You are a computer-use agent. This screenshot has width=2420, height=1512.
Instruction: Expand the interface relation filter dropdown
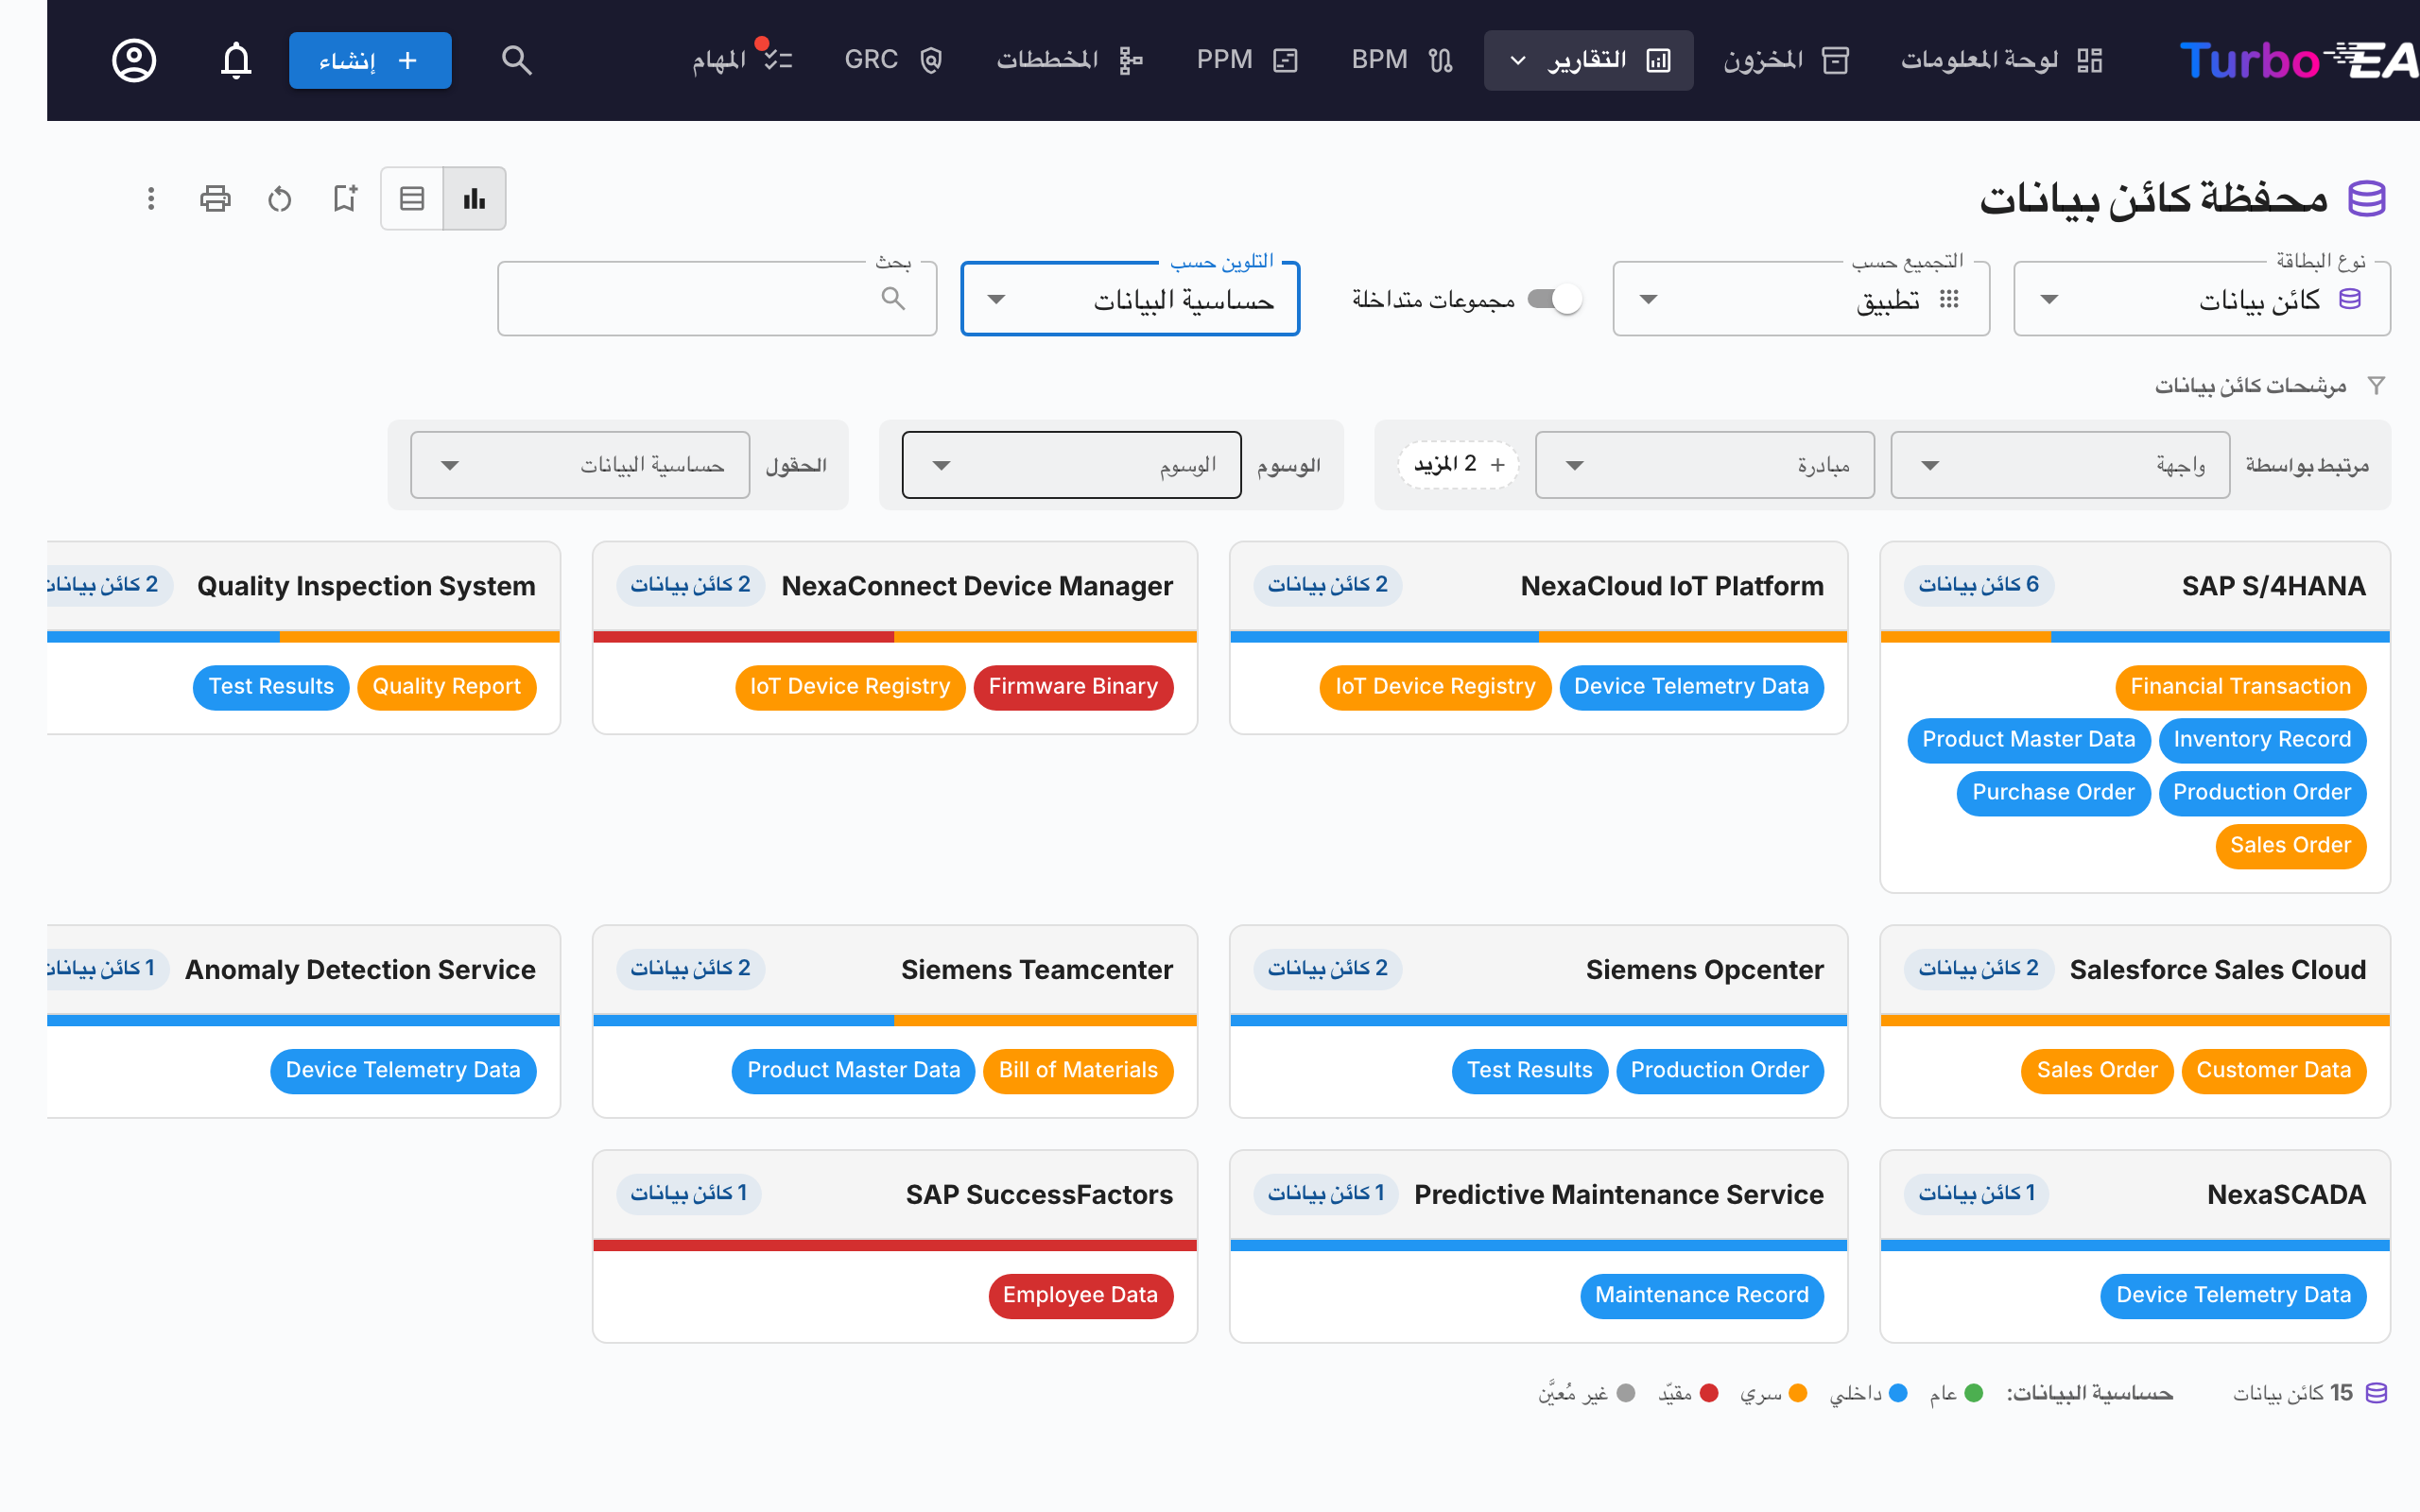(x=2060, y=465)
